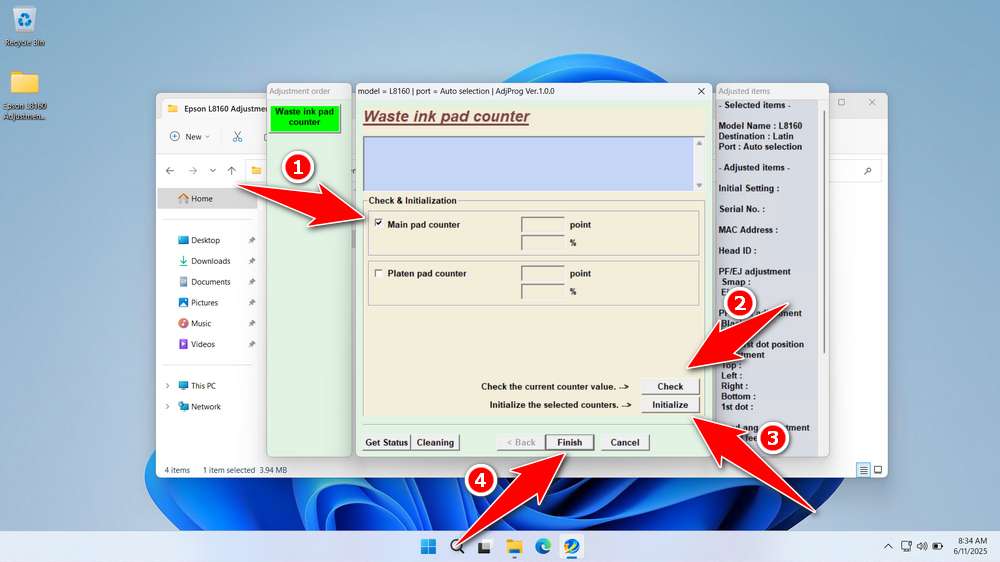The image size is (1000, 562).
Task: Click the Initialize button
Action: tap(670, 404)
